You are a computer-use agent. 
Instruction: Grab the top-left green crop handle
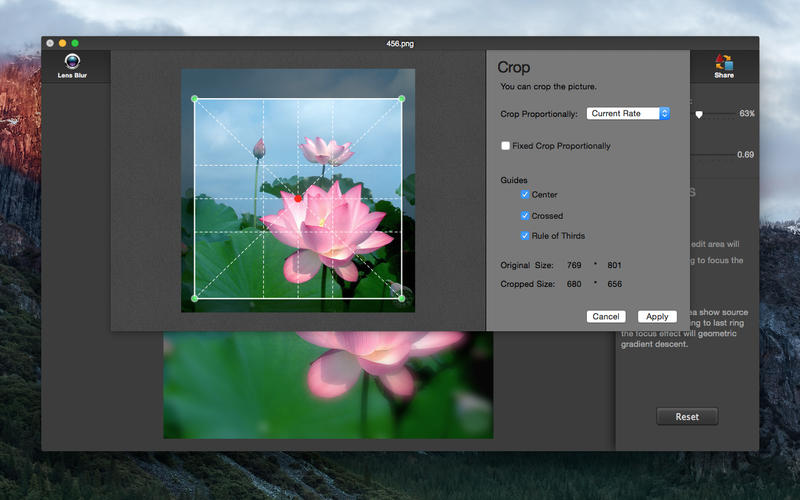click(194, 98)
